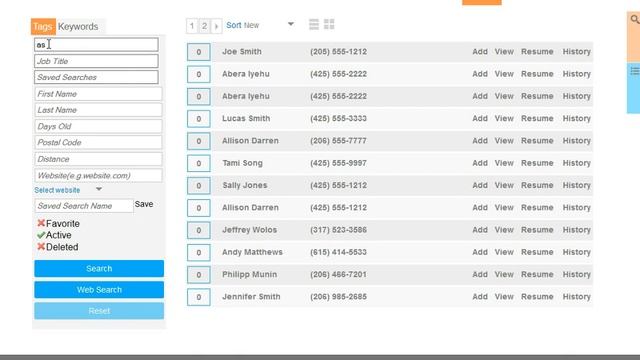Image resolution: width=640 pixels, height=360 pixels.
Task: Open History for Sally Jones
Action: point(577,185)
